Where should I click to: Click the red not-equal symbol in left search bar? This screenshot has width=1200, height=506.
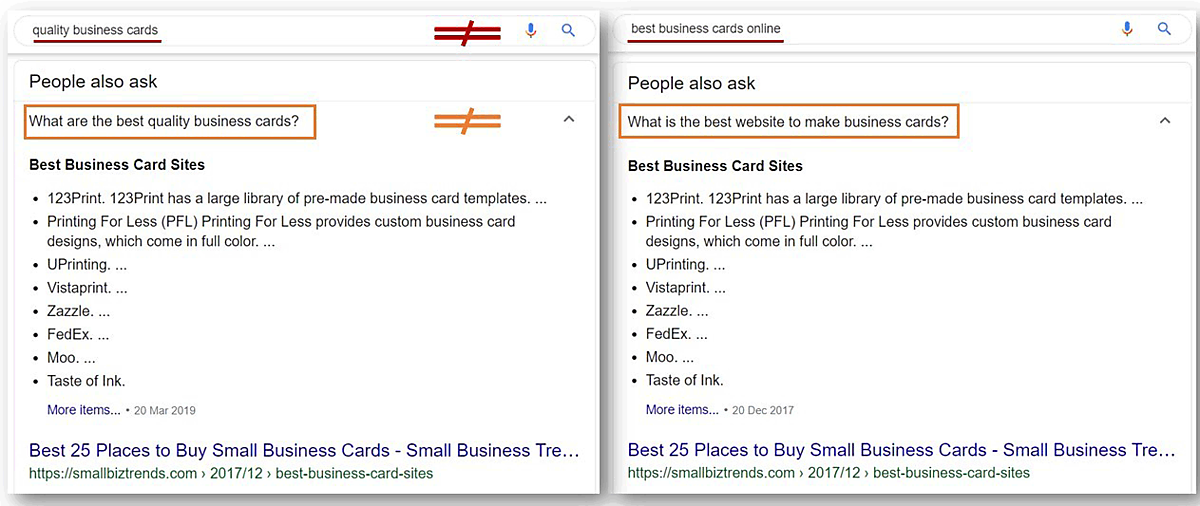pyautogui.click(x=467, y=33)
